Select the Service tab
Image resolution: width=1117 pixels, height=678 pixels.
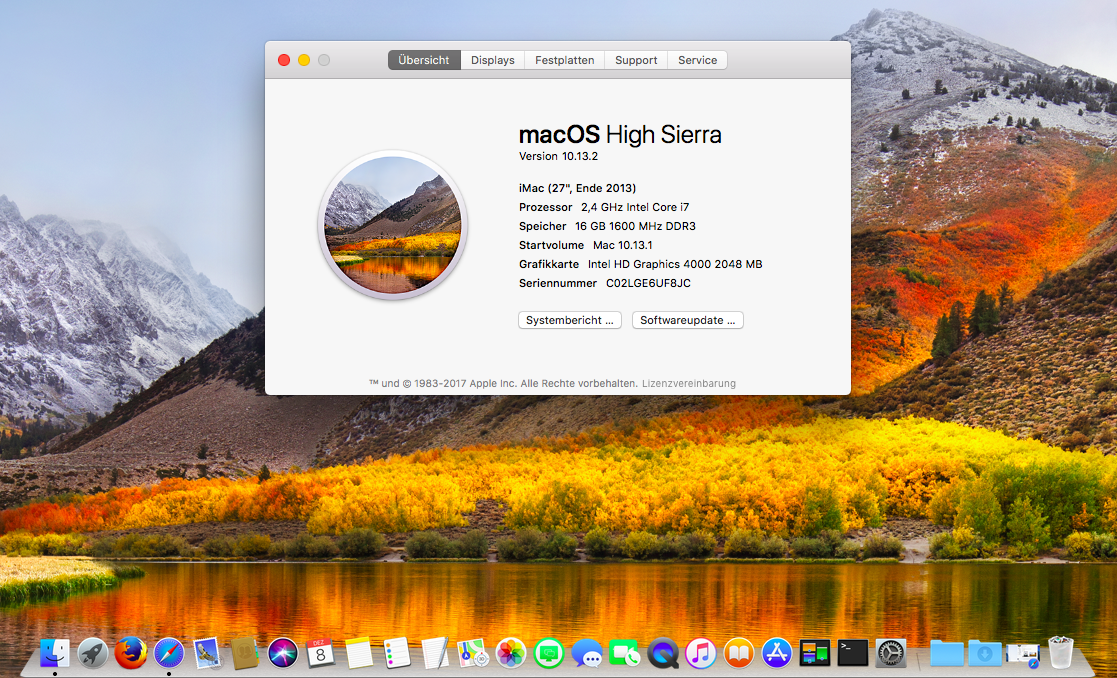697,60
